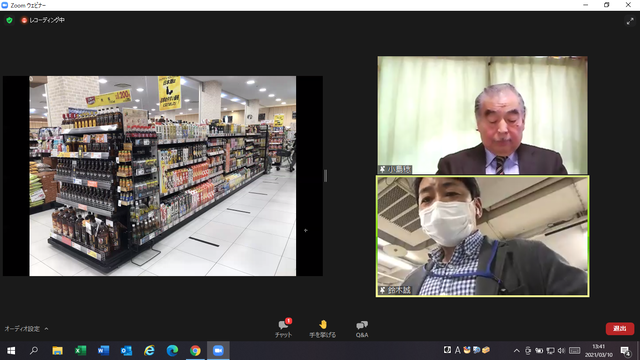This screenshot has width=640, height=360.
Task: Click the IME pad tray icon left of A
Action: 447,350
